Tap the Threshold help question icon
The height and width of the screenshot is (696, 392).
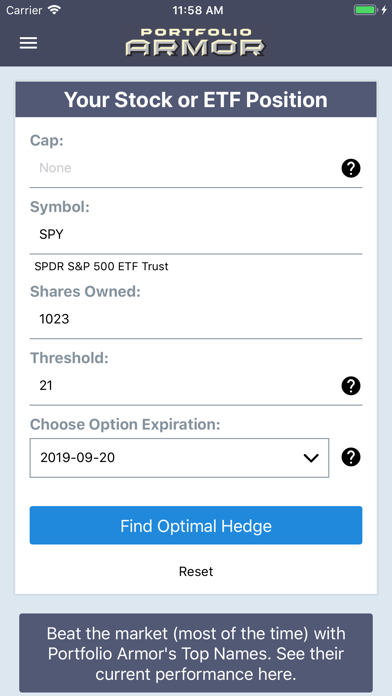tap(351, 386)
